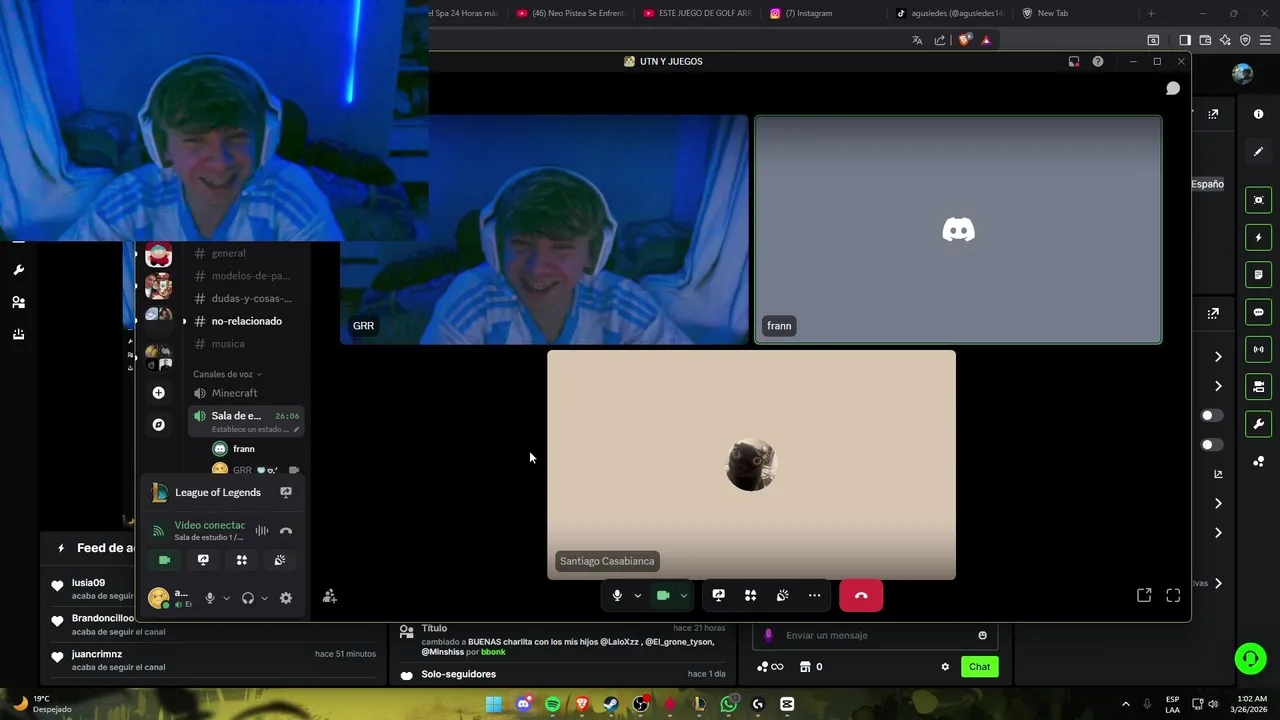Open output device arrow in user panel
The image size is (1280, 720).
(264, 598)
